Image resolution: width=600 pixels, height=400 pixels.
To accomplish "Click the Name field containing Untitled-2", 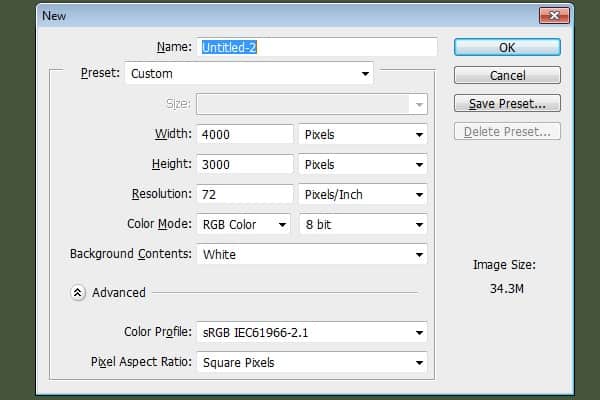I will coord(317,47).
